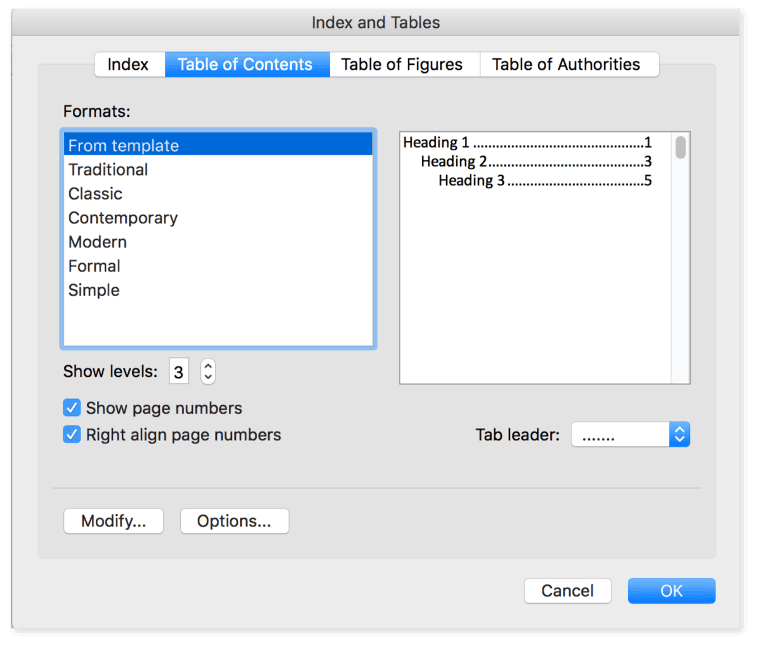This screenshot has height=659, width=770.
Task: Click the Modify... button
Action: (x=113, y=521)
